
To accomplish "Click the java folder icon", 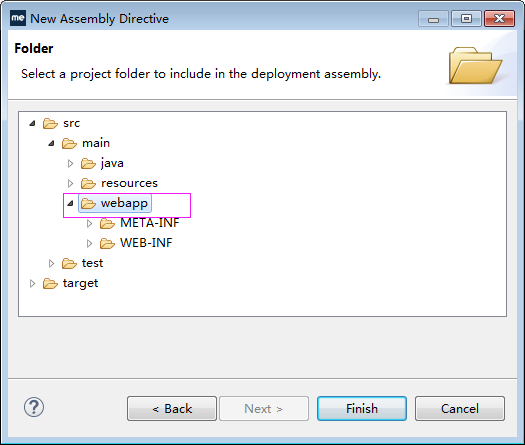I will tap(88, 163).
